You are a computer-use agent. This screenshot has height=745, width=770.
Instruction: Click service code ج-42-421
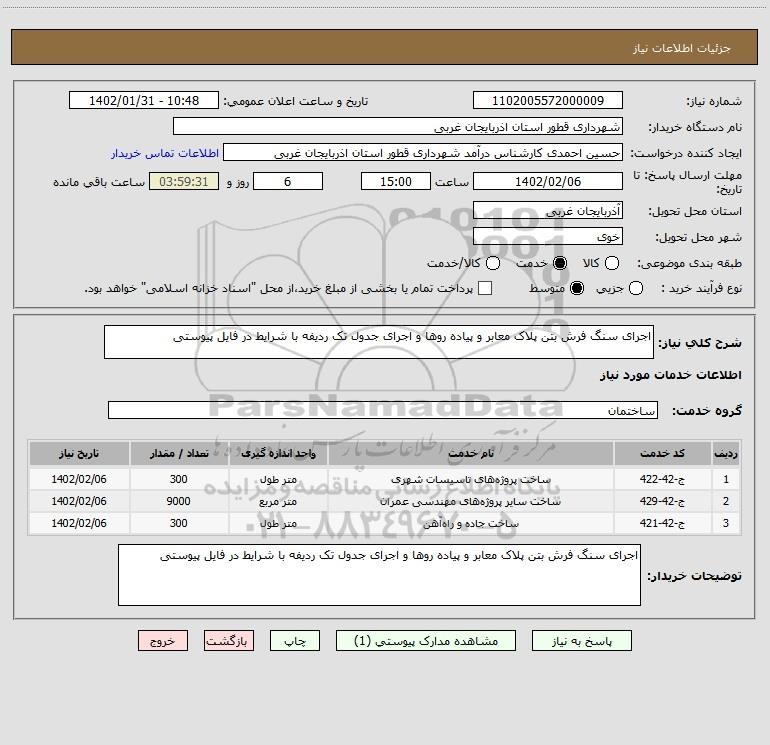[x=662, y=524]
